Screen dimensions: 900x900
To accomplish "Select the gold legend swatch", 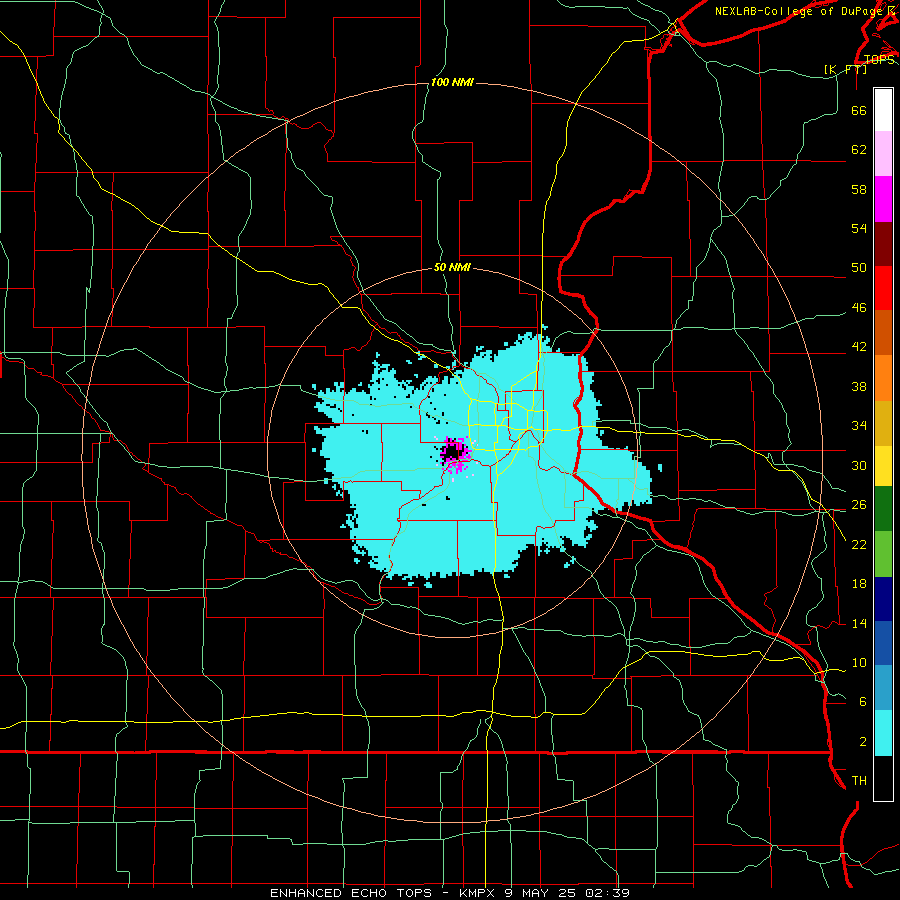I will click(x=883, y=424).
